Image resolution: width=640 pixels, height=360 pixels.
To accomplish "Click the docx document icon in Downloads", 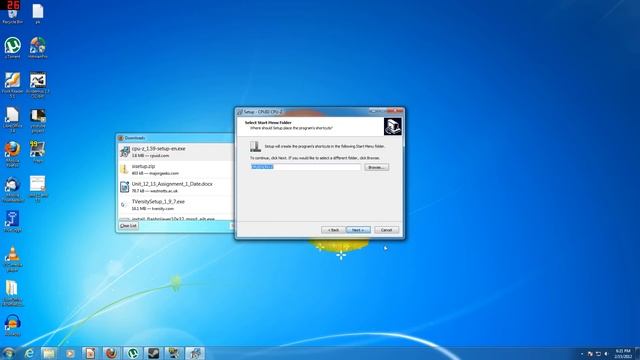I will click(124, 187).
